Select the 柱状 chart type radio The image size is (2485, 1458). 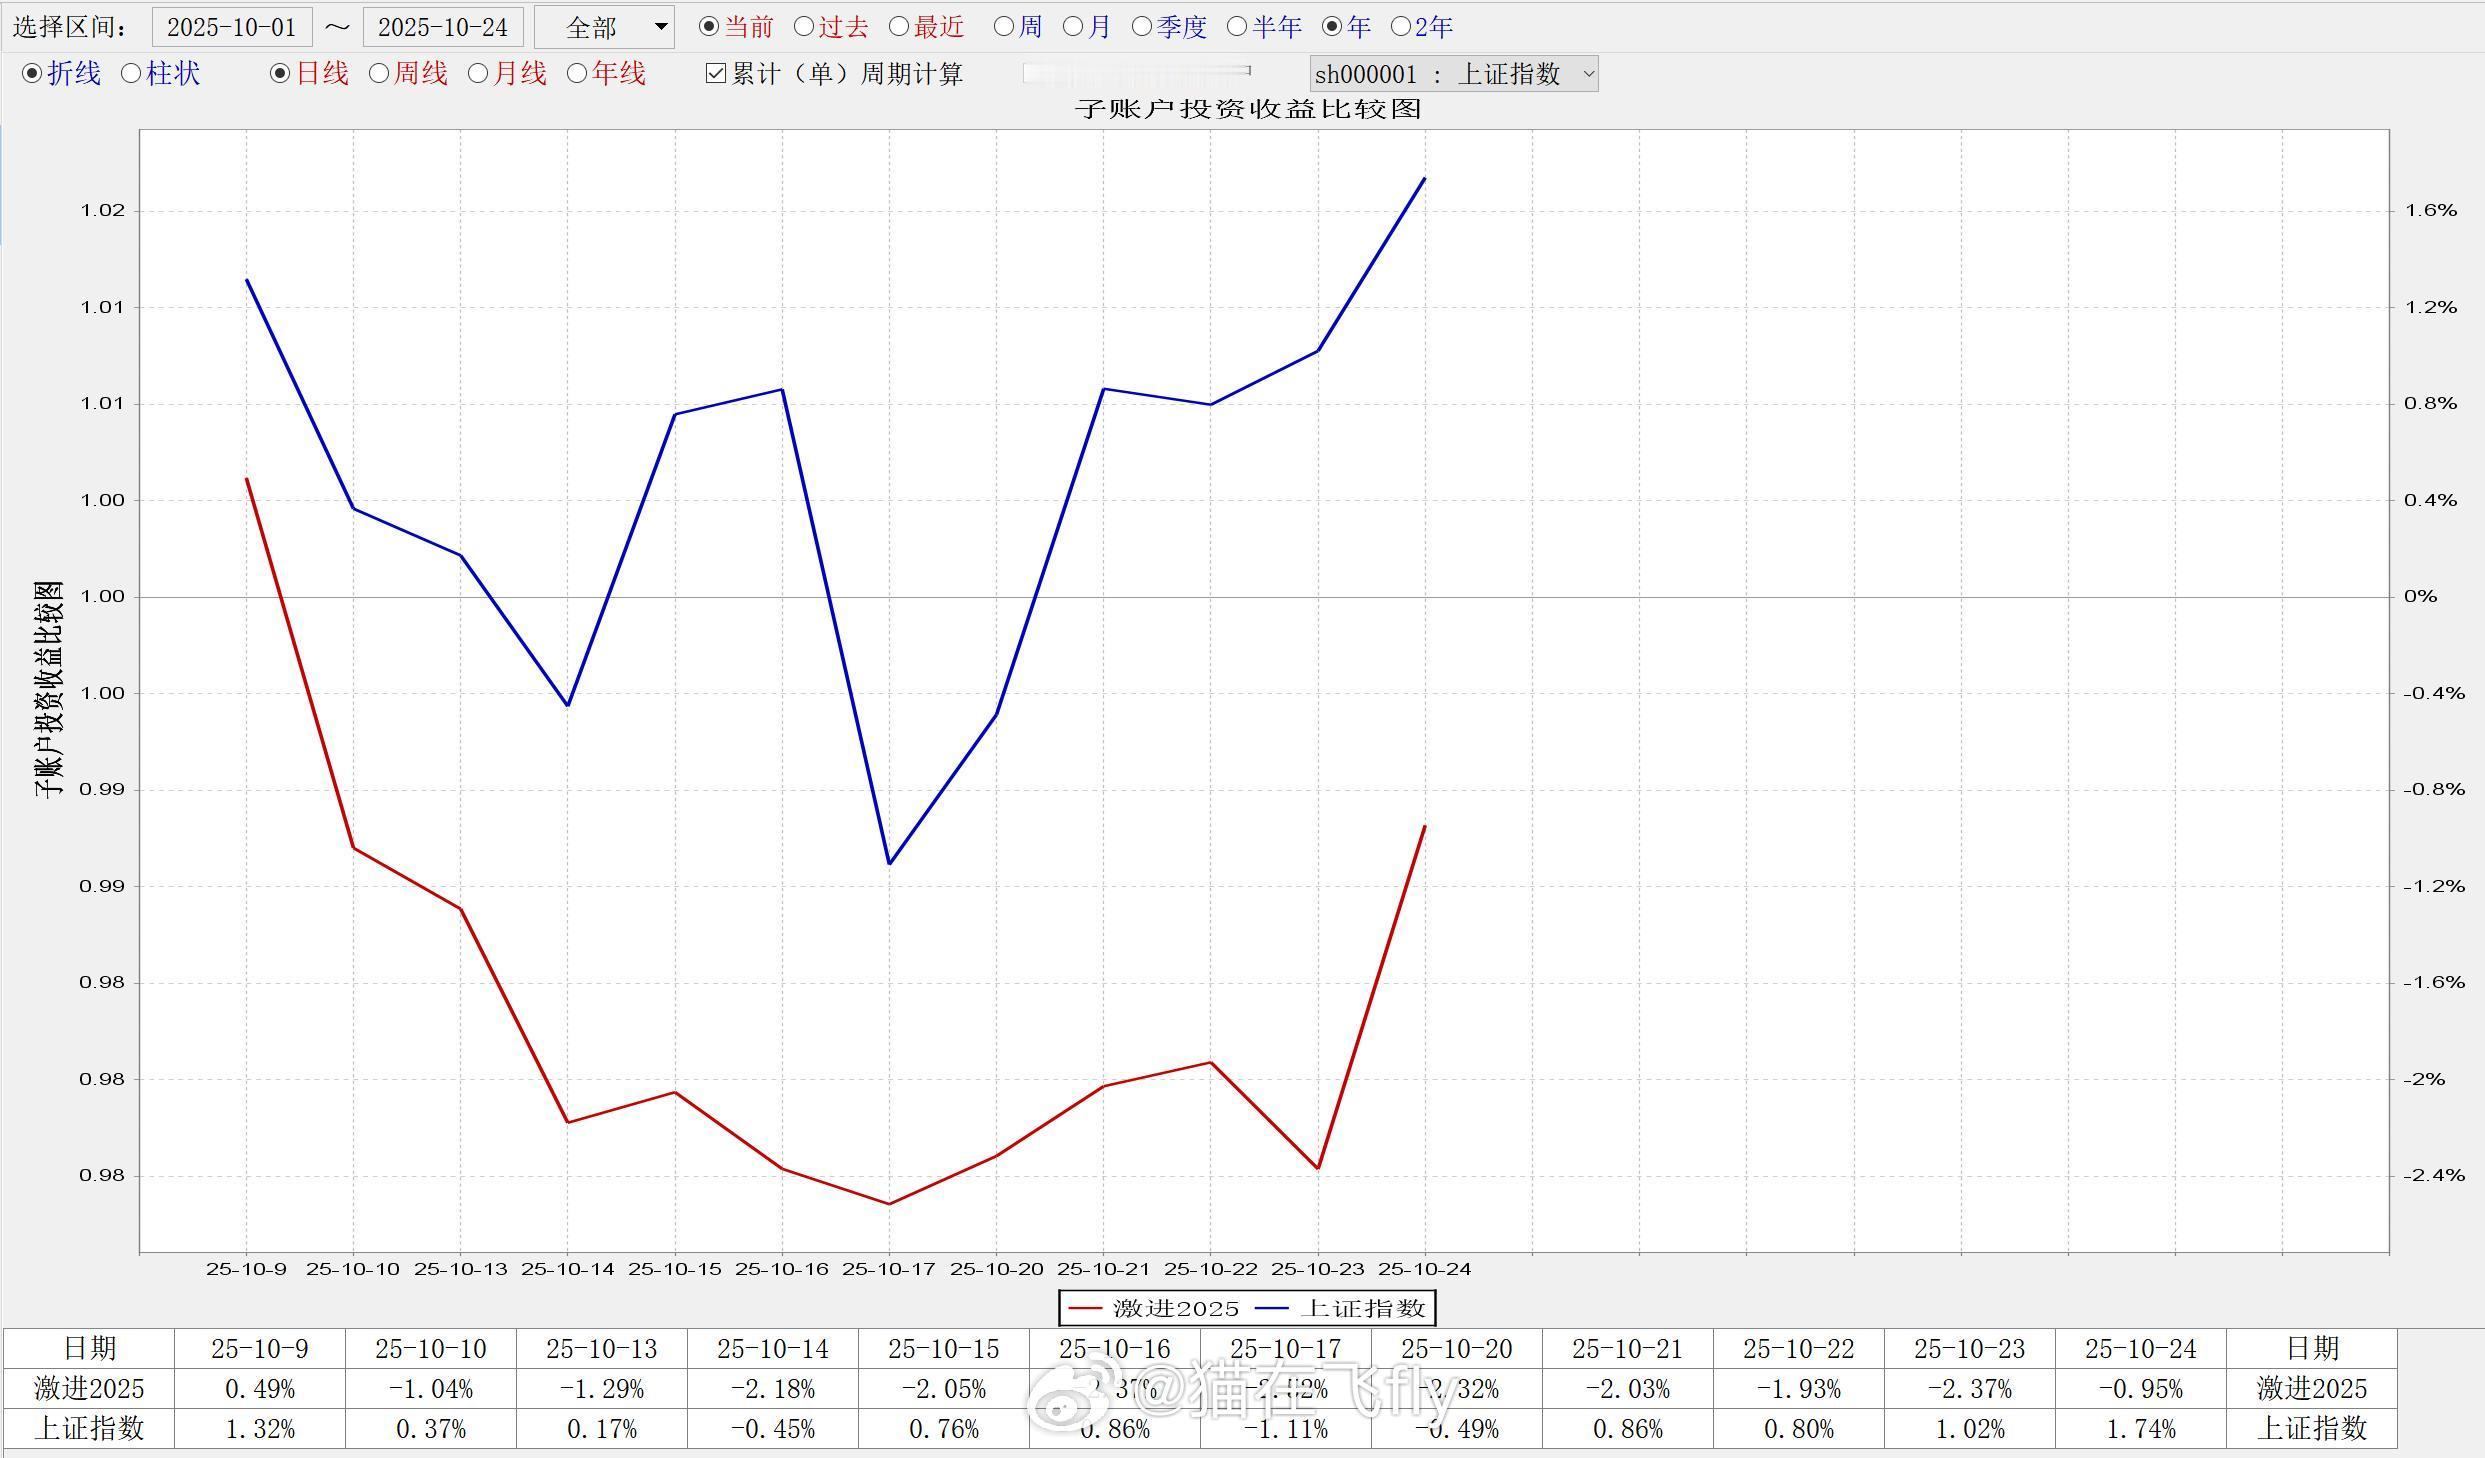131,74
